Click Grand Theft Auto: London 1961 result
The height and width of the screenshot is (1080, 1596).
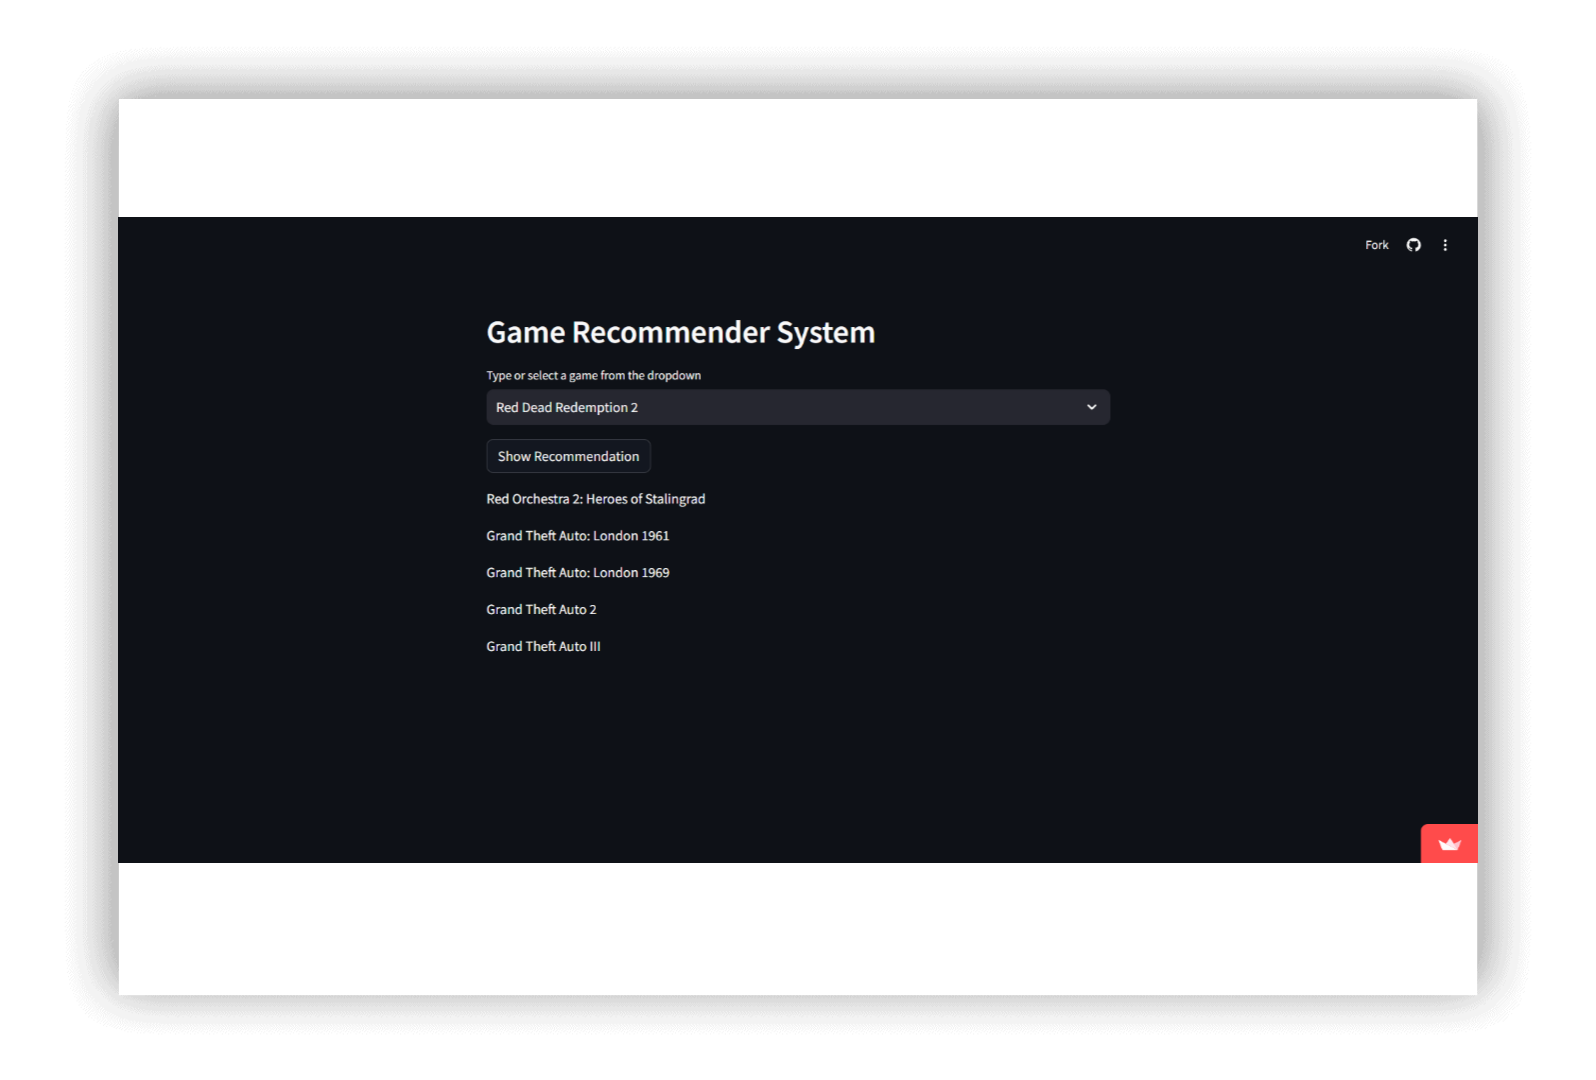578,536
